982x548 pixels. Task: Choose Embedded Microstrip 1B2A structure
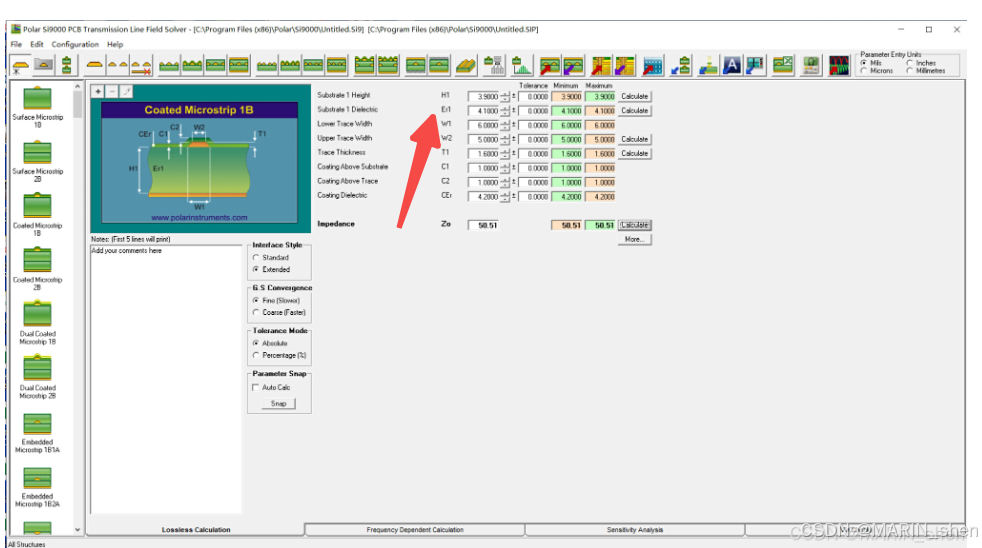[x=38, y=486]
